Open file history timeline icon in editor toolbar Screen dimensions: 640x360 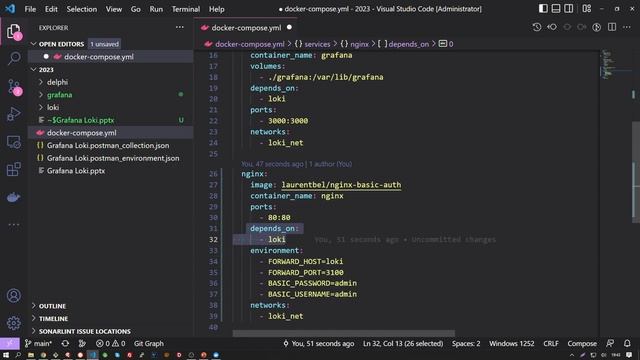(x=537, y=27)
